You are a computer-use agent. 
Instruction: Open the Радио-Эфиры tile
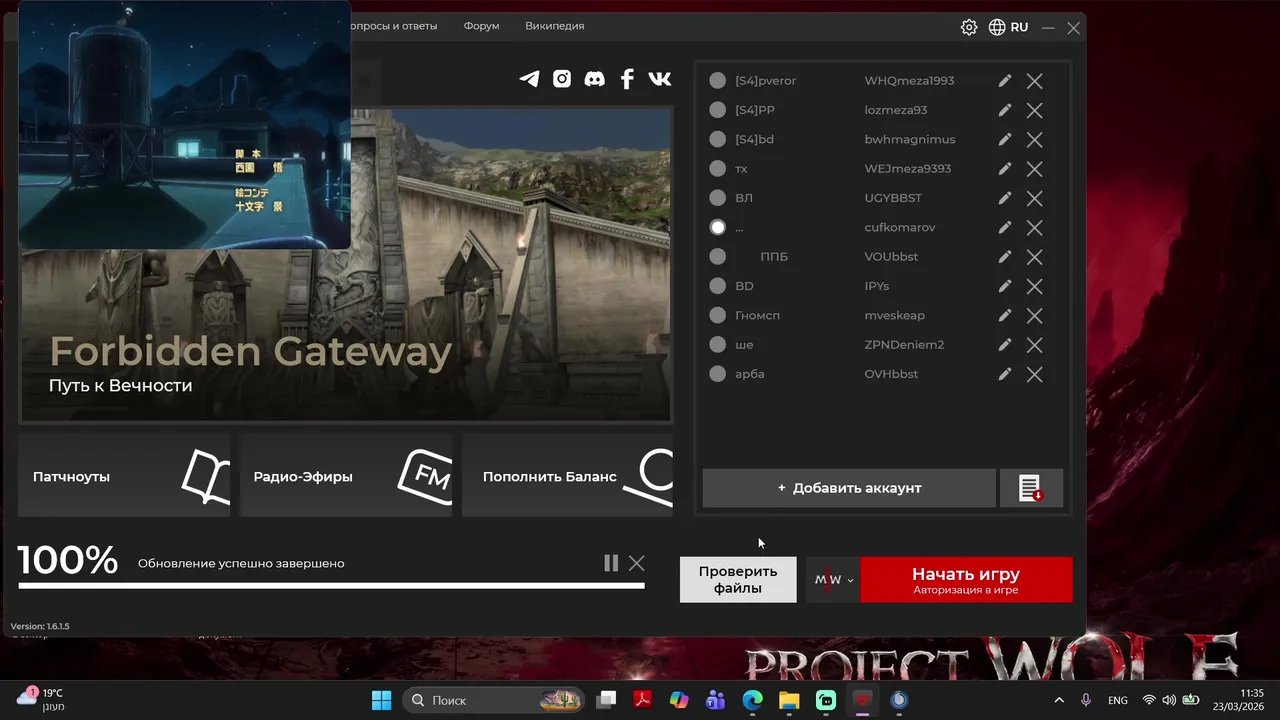(x=346, y=475)
